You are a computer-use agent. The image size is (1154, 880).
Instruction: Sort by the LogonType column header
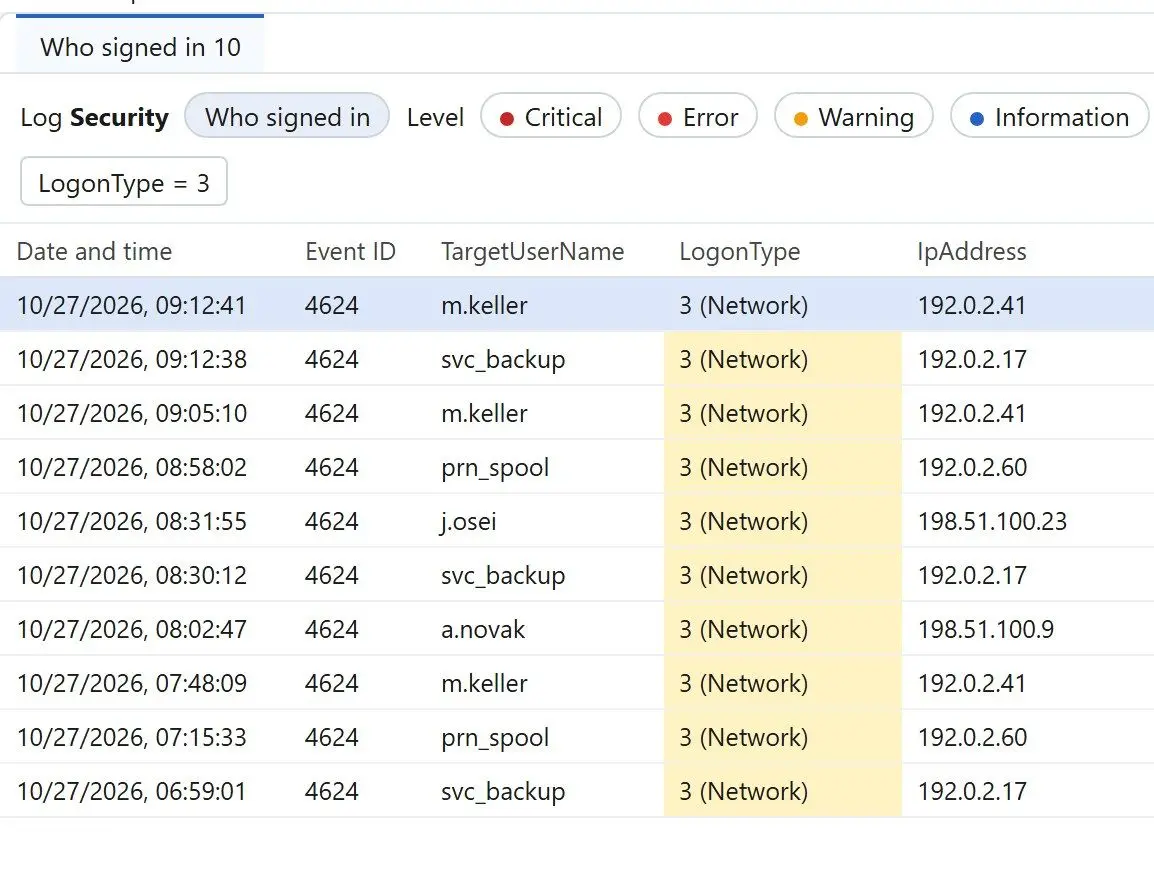(x=740, y=252)
